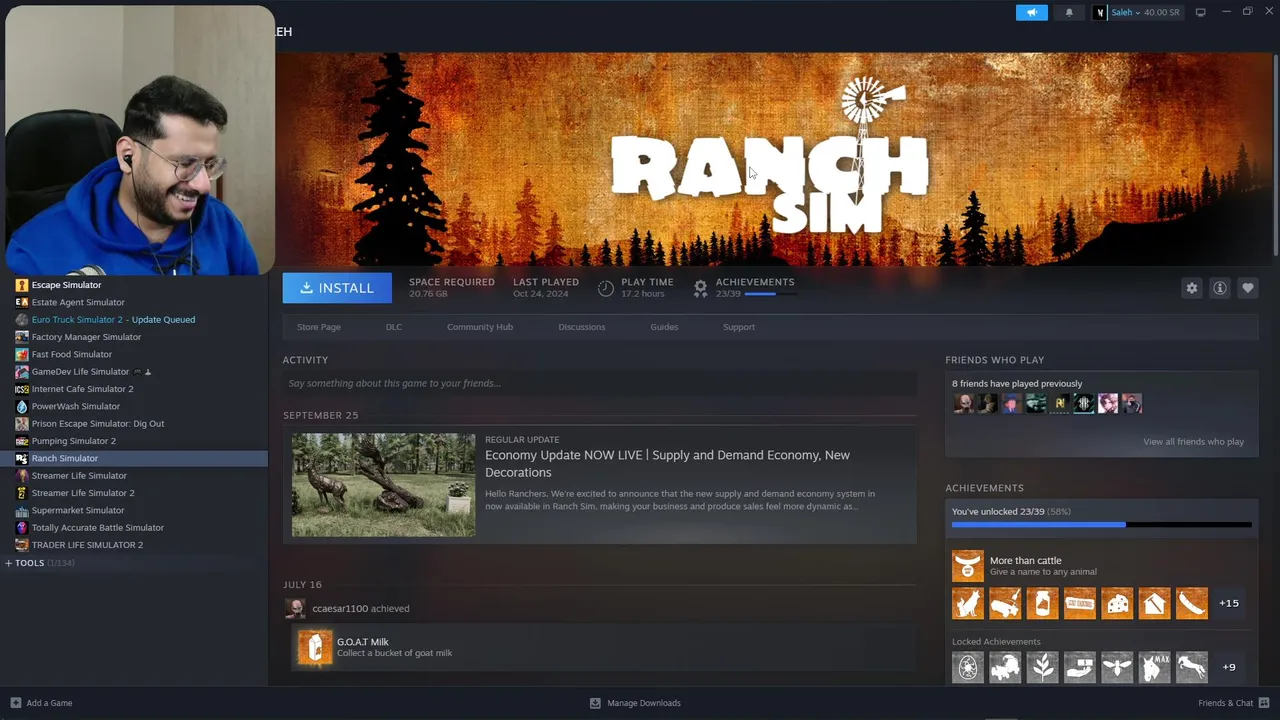This screenshot has width=1280, height=720.
Task: Open the Economy Update news thumbnail
Action: [383, 485]
